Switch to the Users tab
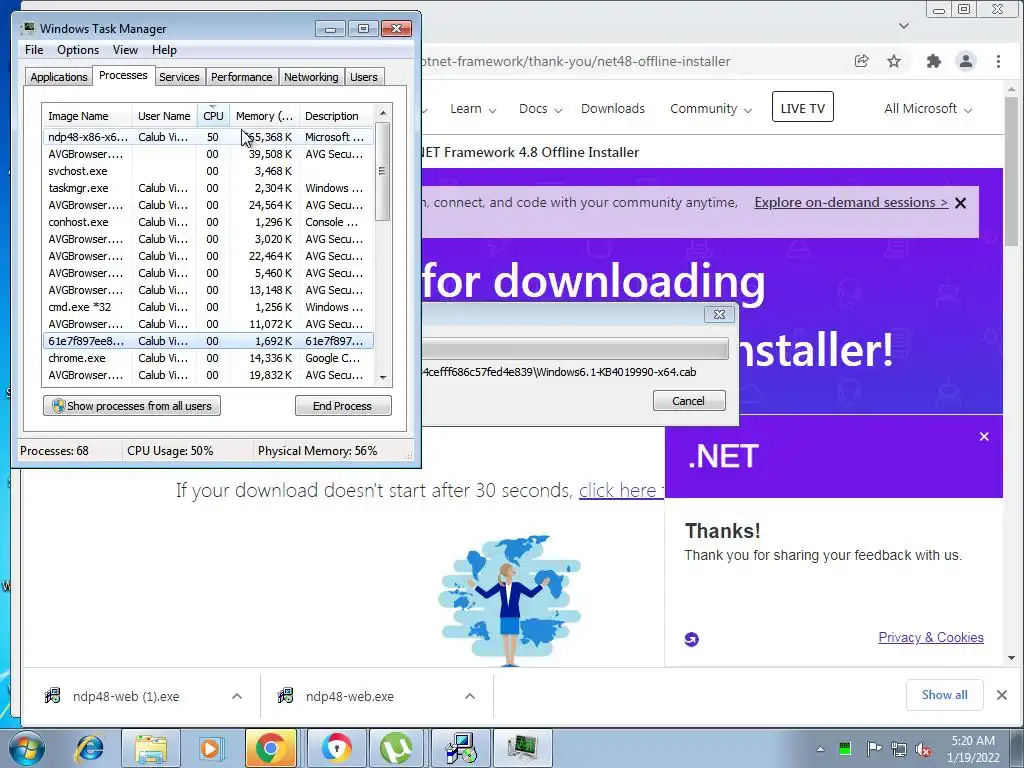The width and height of the screenshot is (1024, 768). [364, 77]
